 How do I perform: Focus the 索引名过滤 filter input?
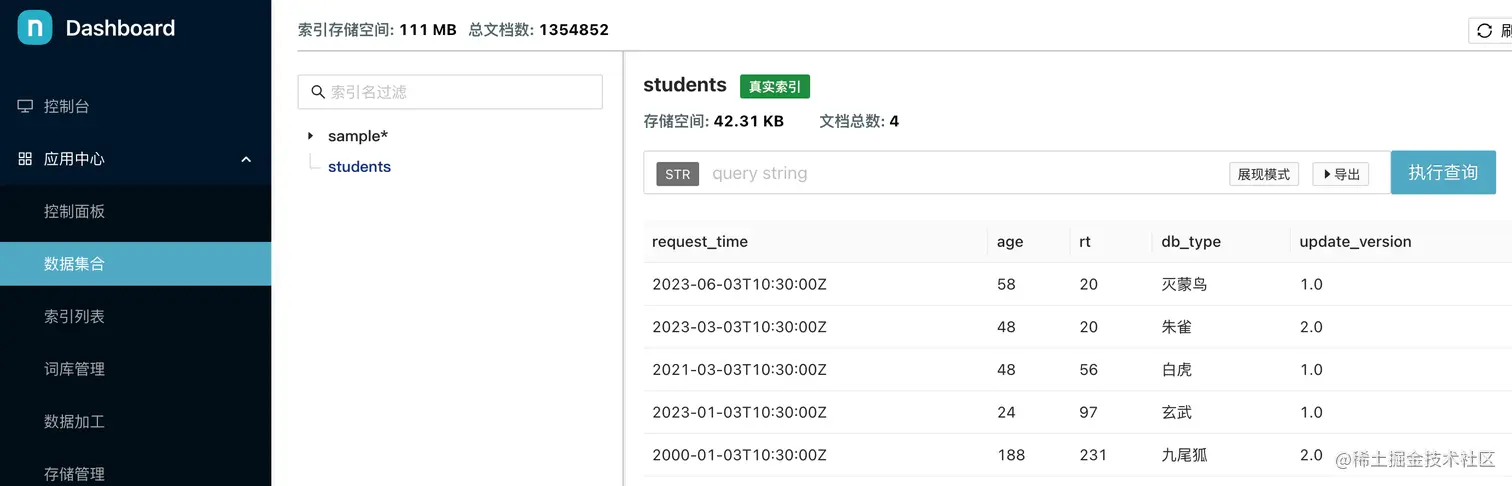click(x=460, y=92)
